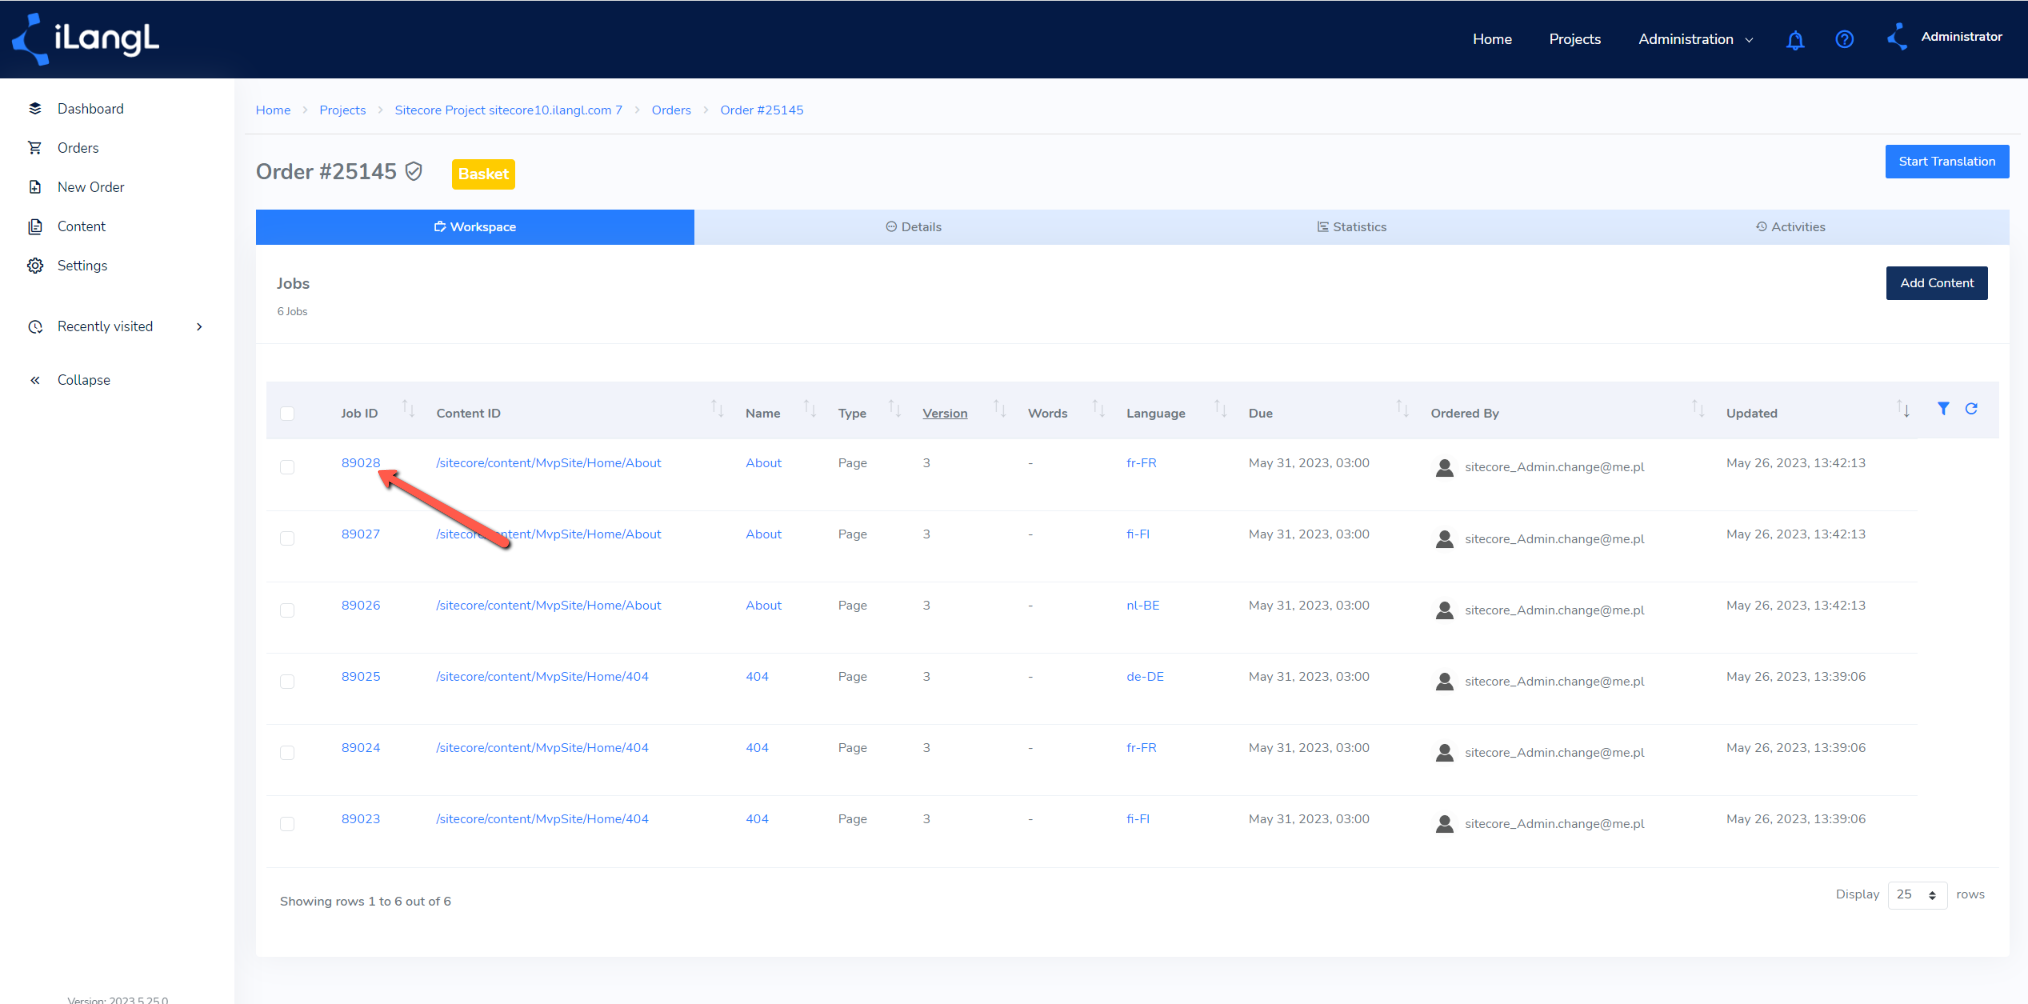Click Version column header
The height and width of the screenshot is (1004, 2028).
click(x=945, y=413)
